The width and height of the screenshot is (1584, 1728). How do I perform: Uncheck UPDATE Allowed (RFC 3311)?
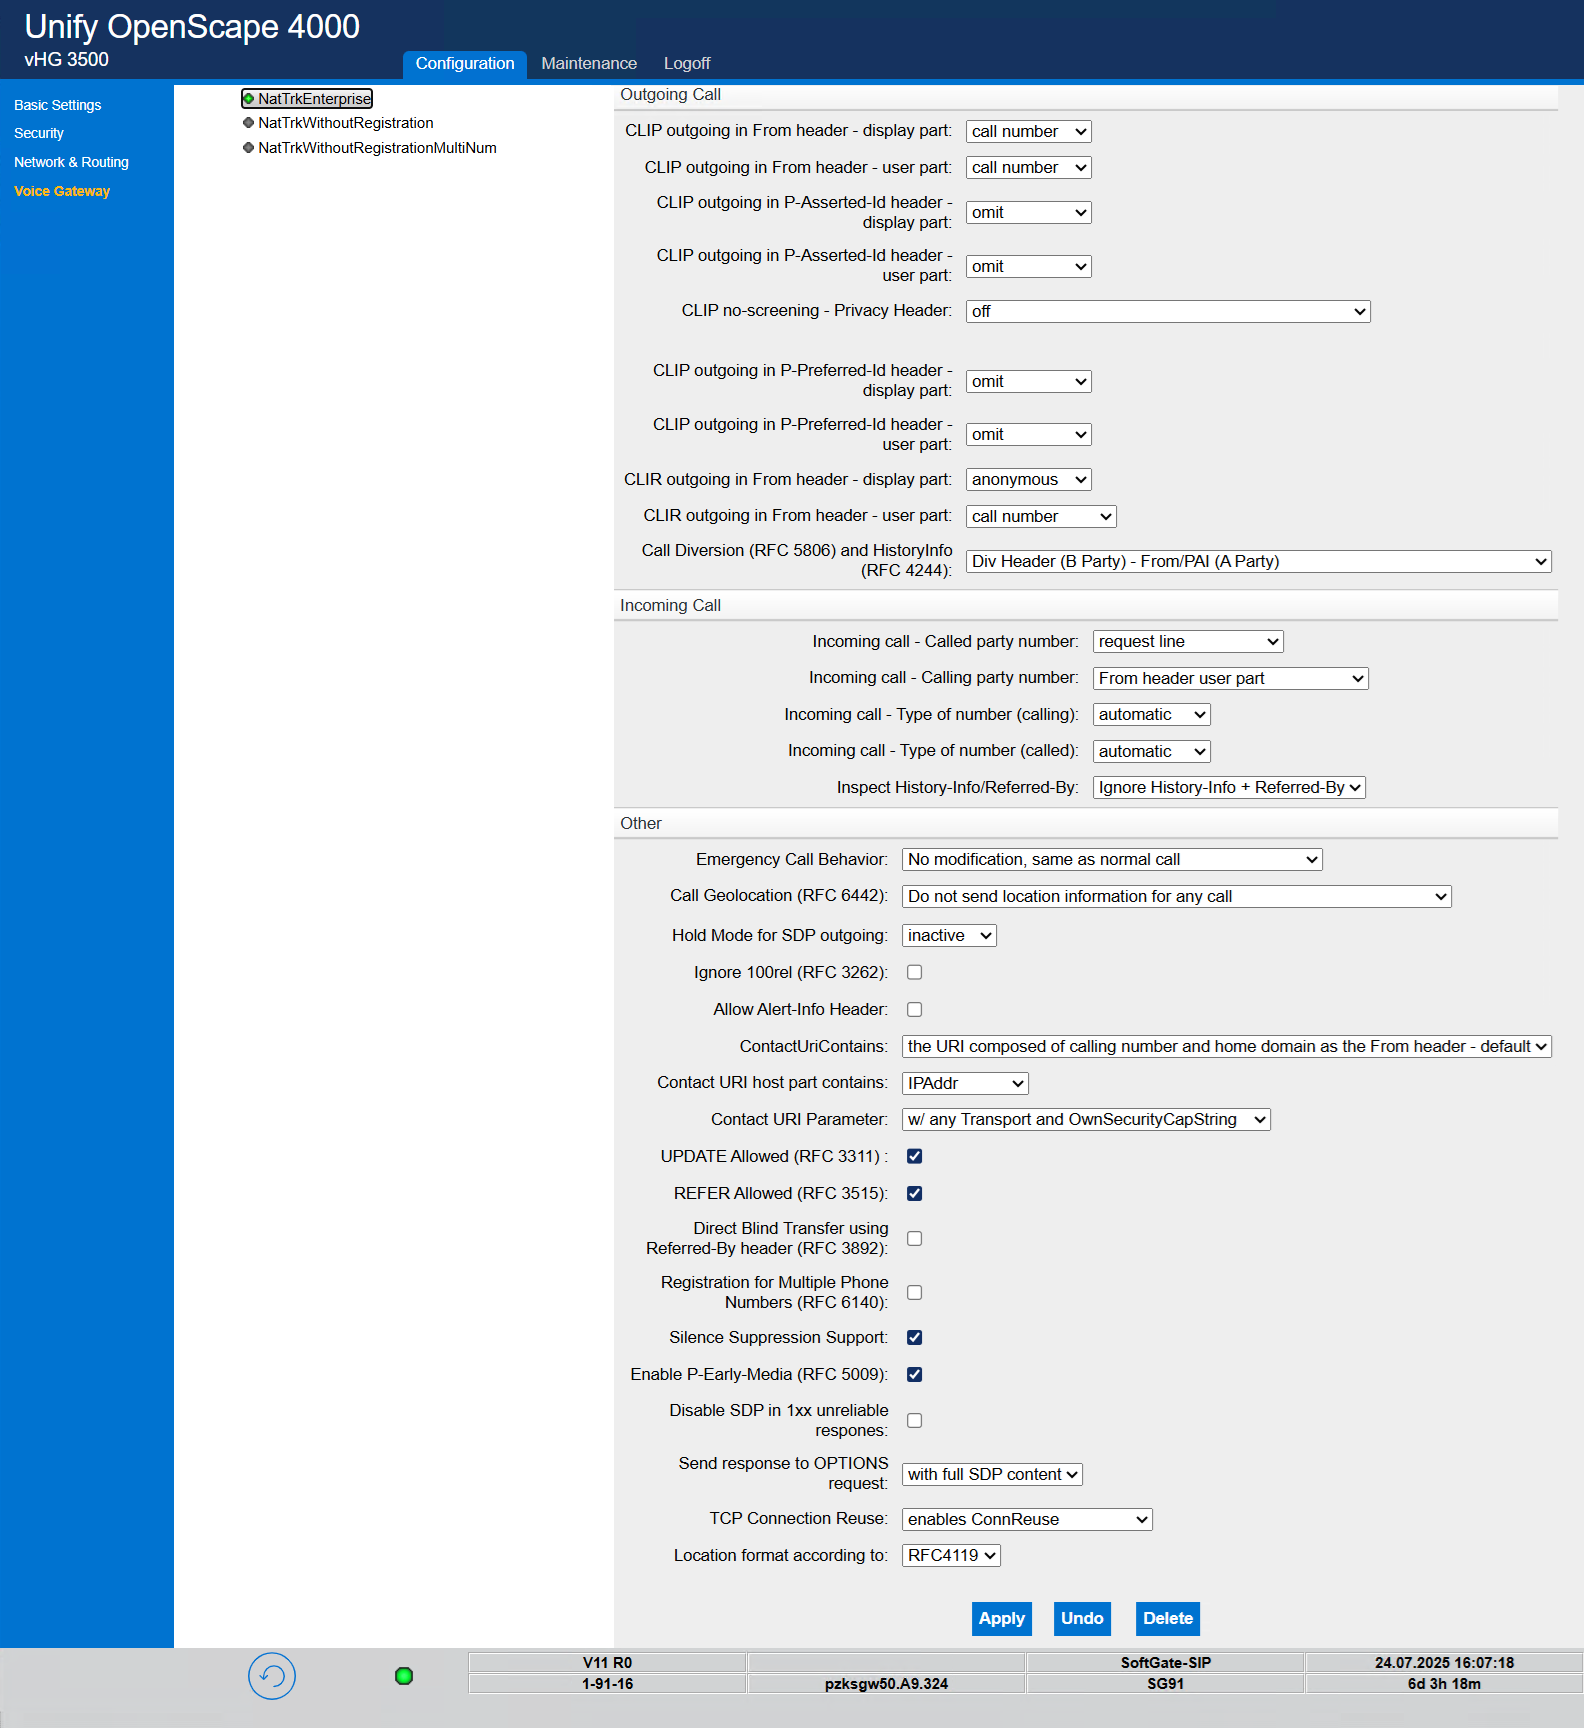914,1156
